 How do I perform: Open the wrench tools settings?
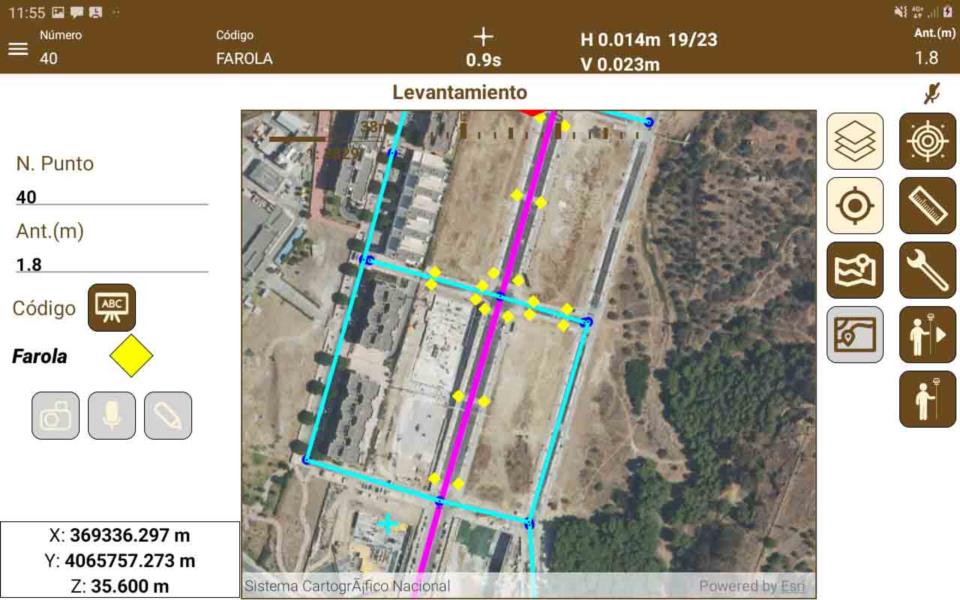(x=927, y=270)
